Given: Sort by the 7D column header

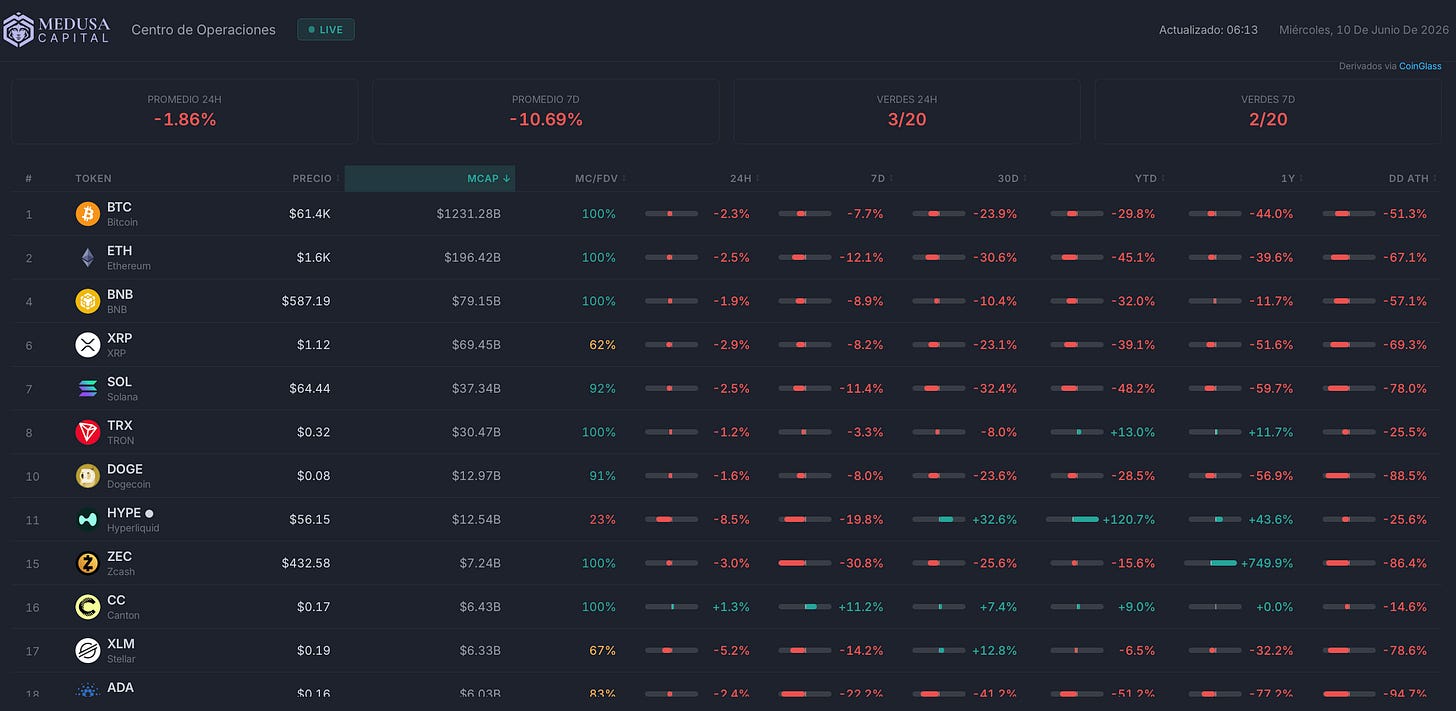Looking at the screenshot, I should (x=881, y=178).
